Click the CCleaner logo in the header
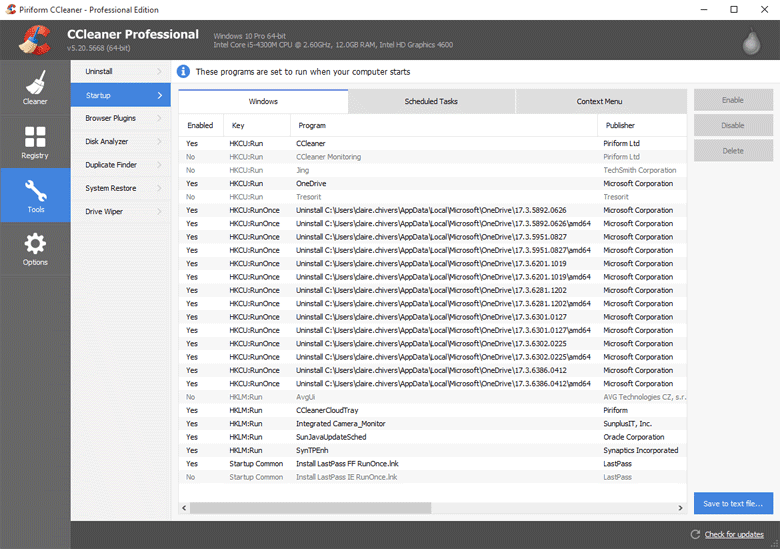This screenshot has height=549, width=780. pos(35,40)
